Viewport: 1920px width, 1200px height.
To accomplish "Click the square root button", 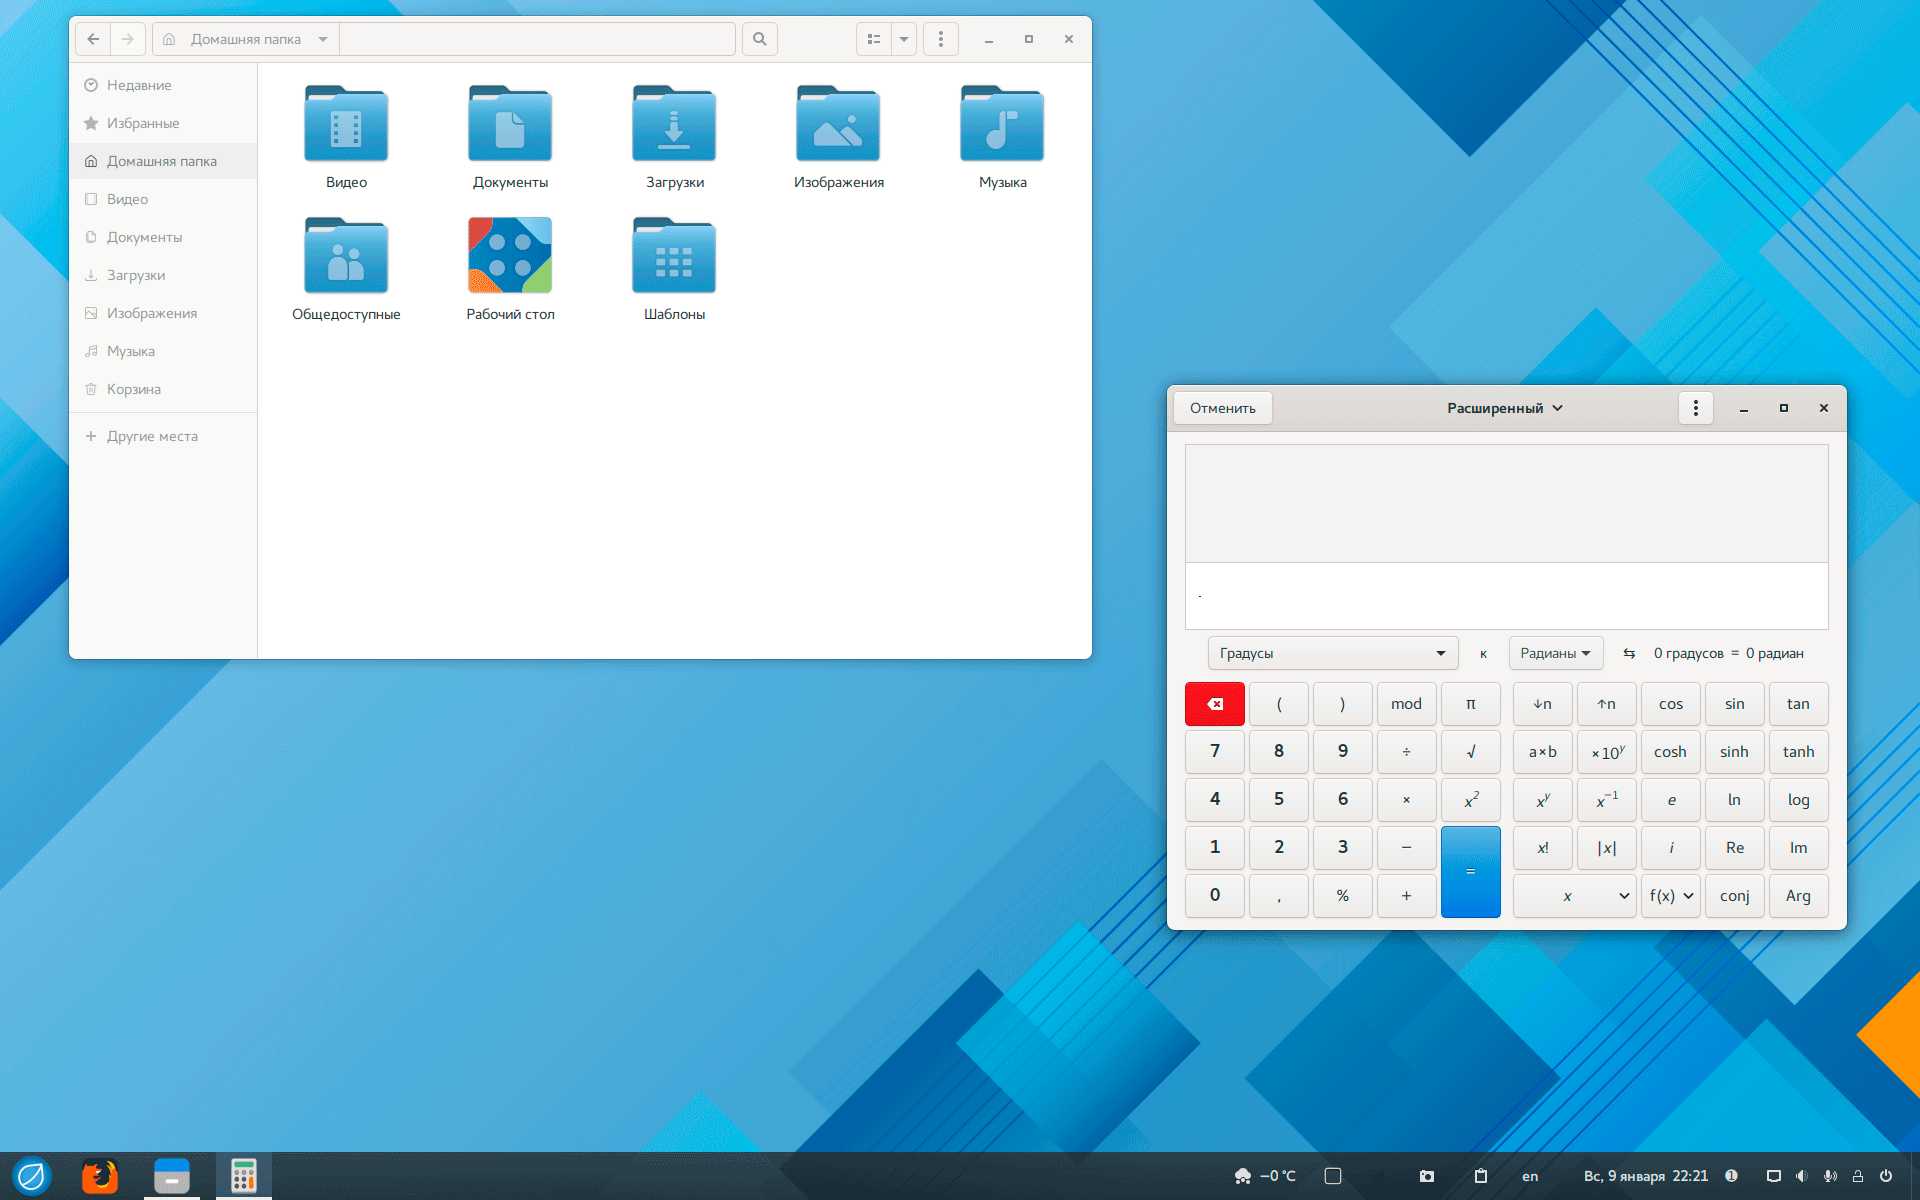I will (1470, 752).
